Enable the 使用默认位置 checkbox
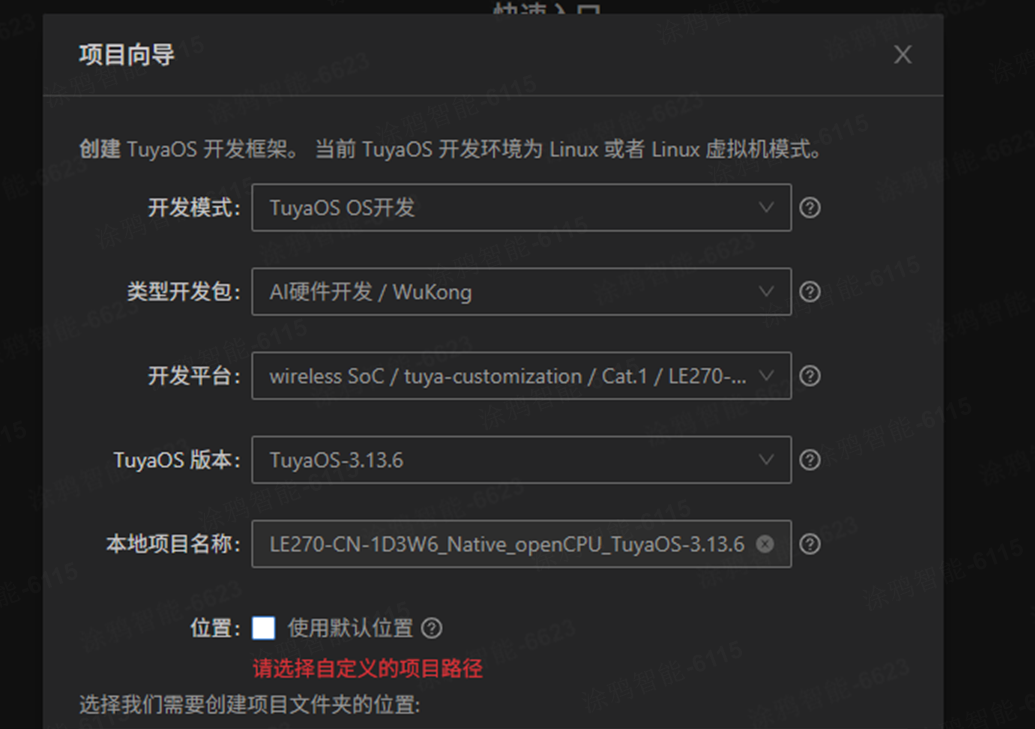 (263, 628)
